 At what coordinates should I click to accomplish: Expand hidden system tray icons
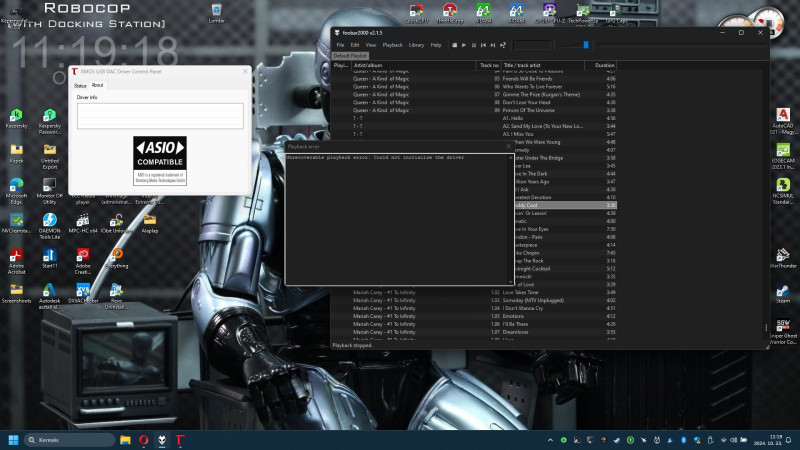(550, 440)
